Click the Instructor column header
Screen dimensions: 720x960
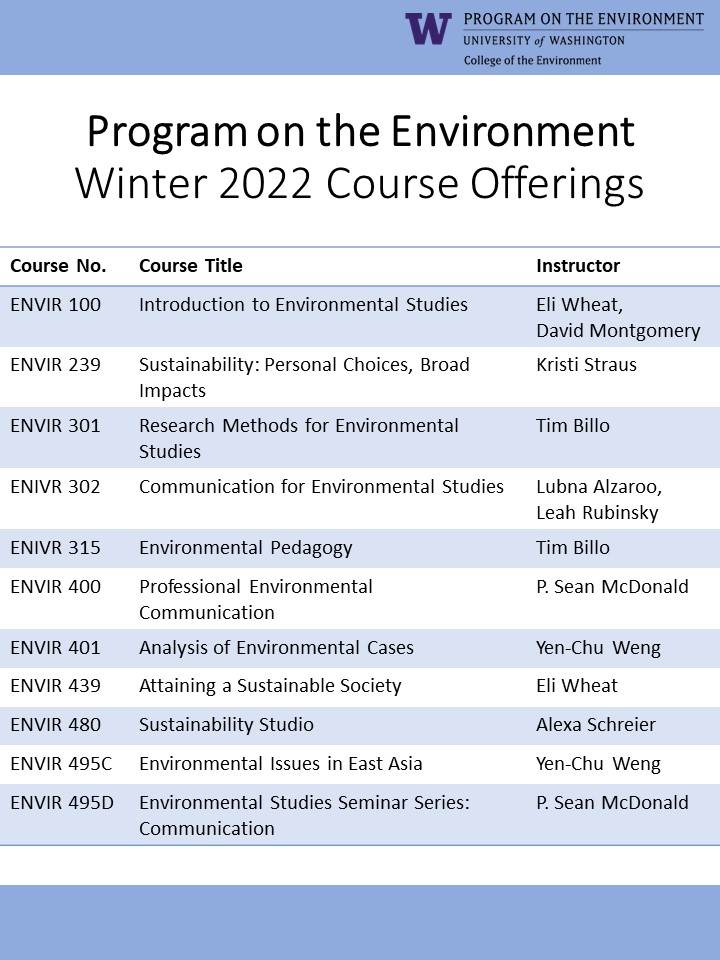578,266
